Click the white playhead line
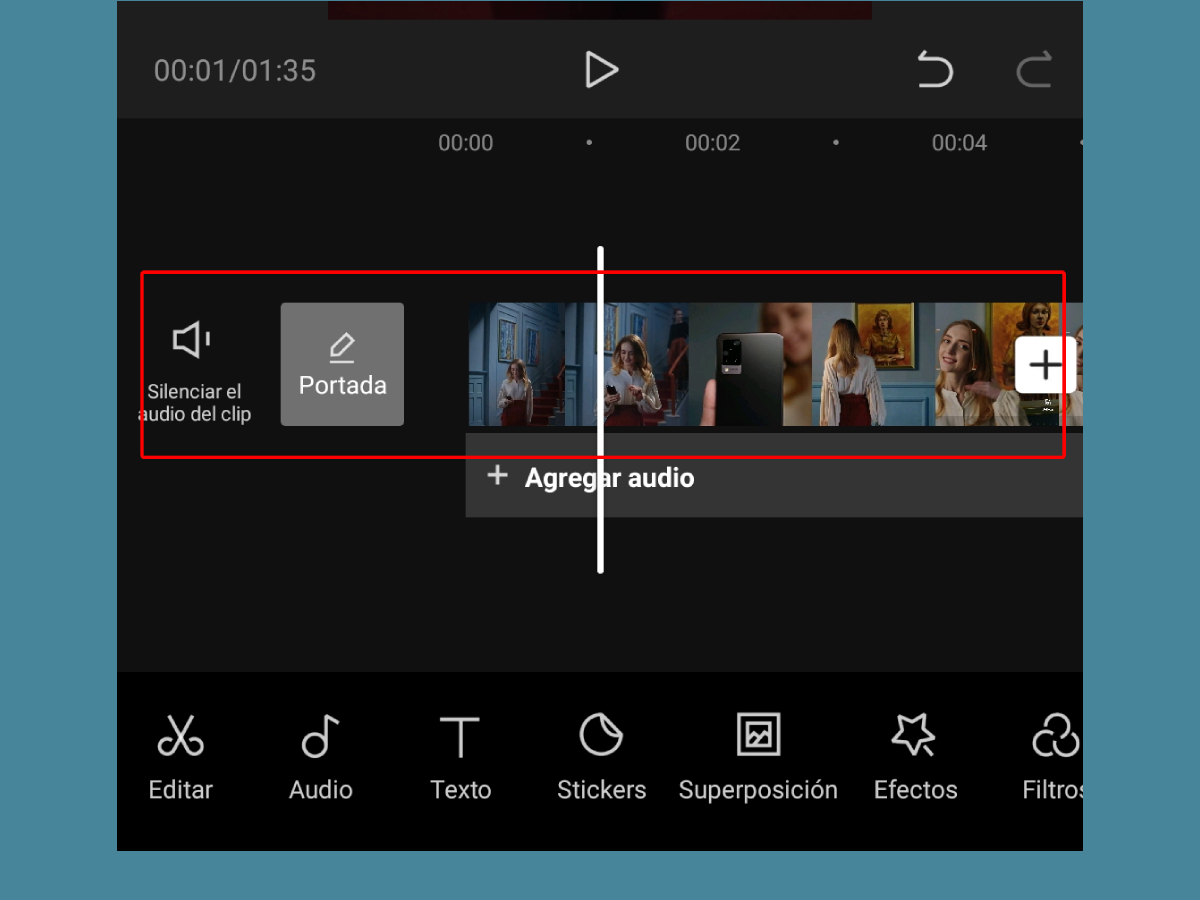 click(x=600, y=410)
